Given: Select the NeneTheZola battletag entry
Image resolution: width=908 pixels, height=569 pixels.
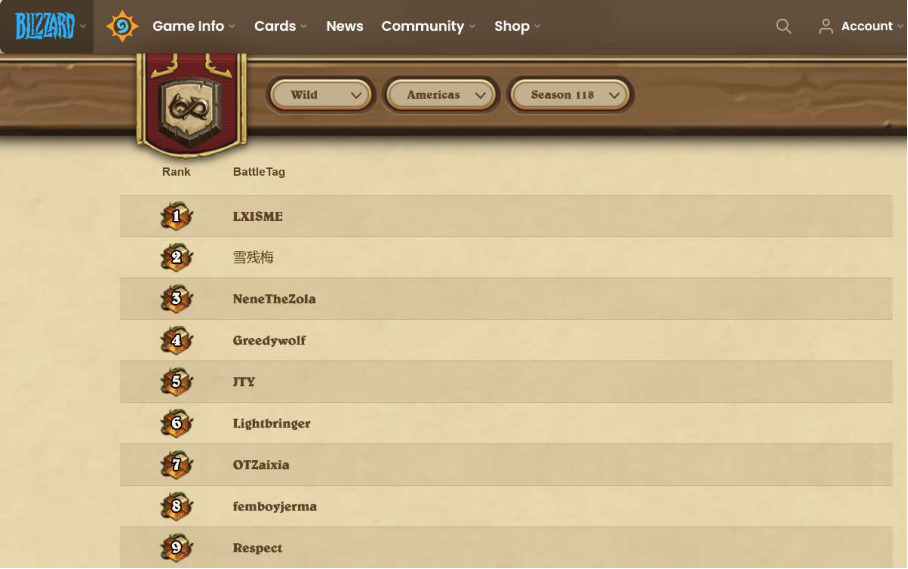Looking at the screenshot, I should (274, 299).
